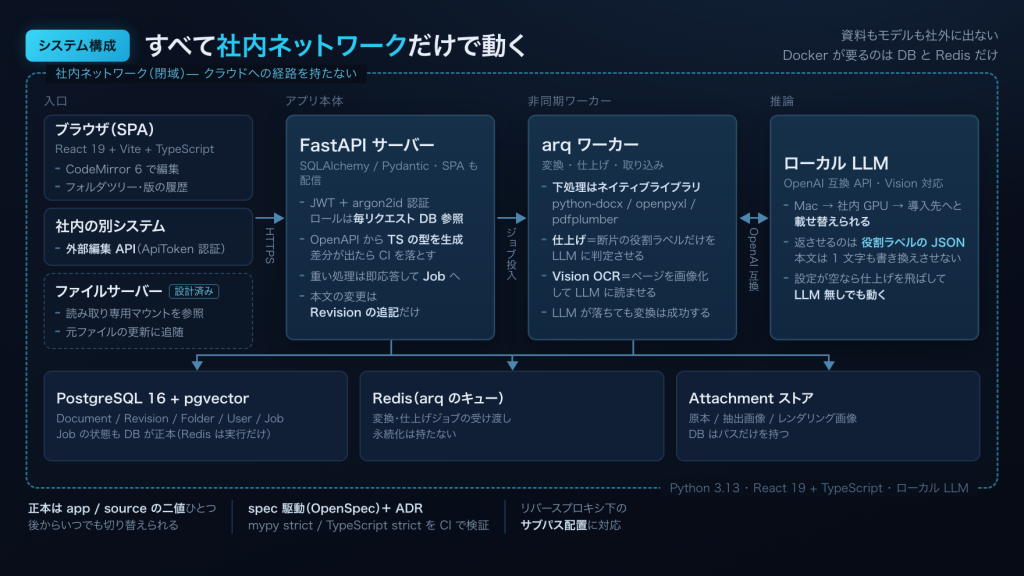The image size is (1024, 576).
Task: Click the 入口 column label
Action: point(56,101)
